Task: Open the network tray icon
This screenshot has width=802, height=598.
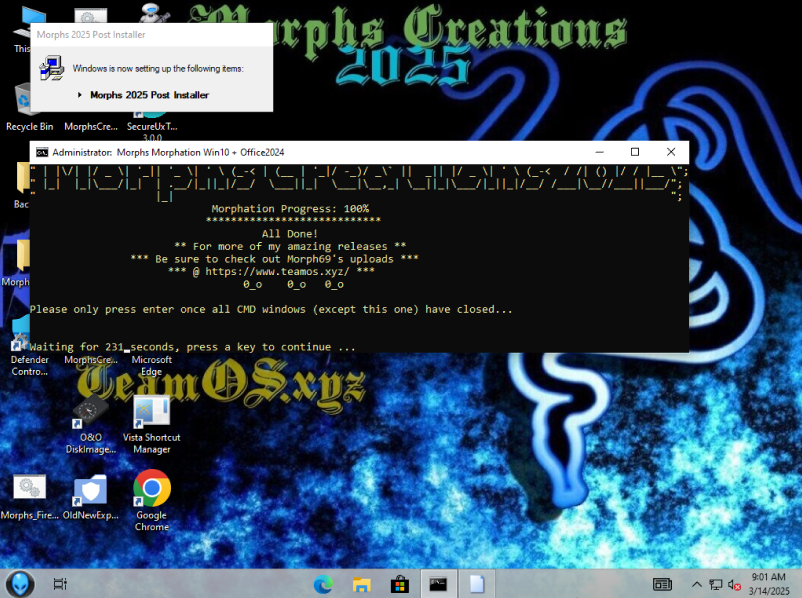Action: pyautogui.click(x=716, y=584)
